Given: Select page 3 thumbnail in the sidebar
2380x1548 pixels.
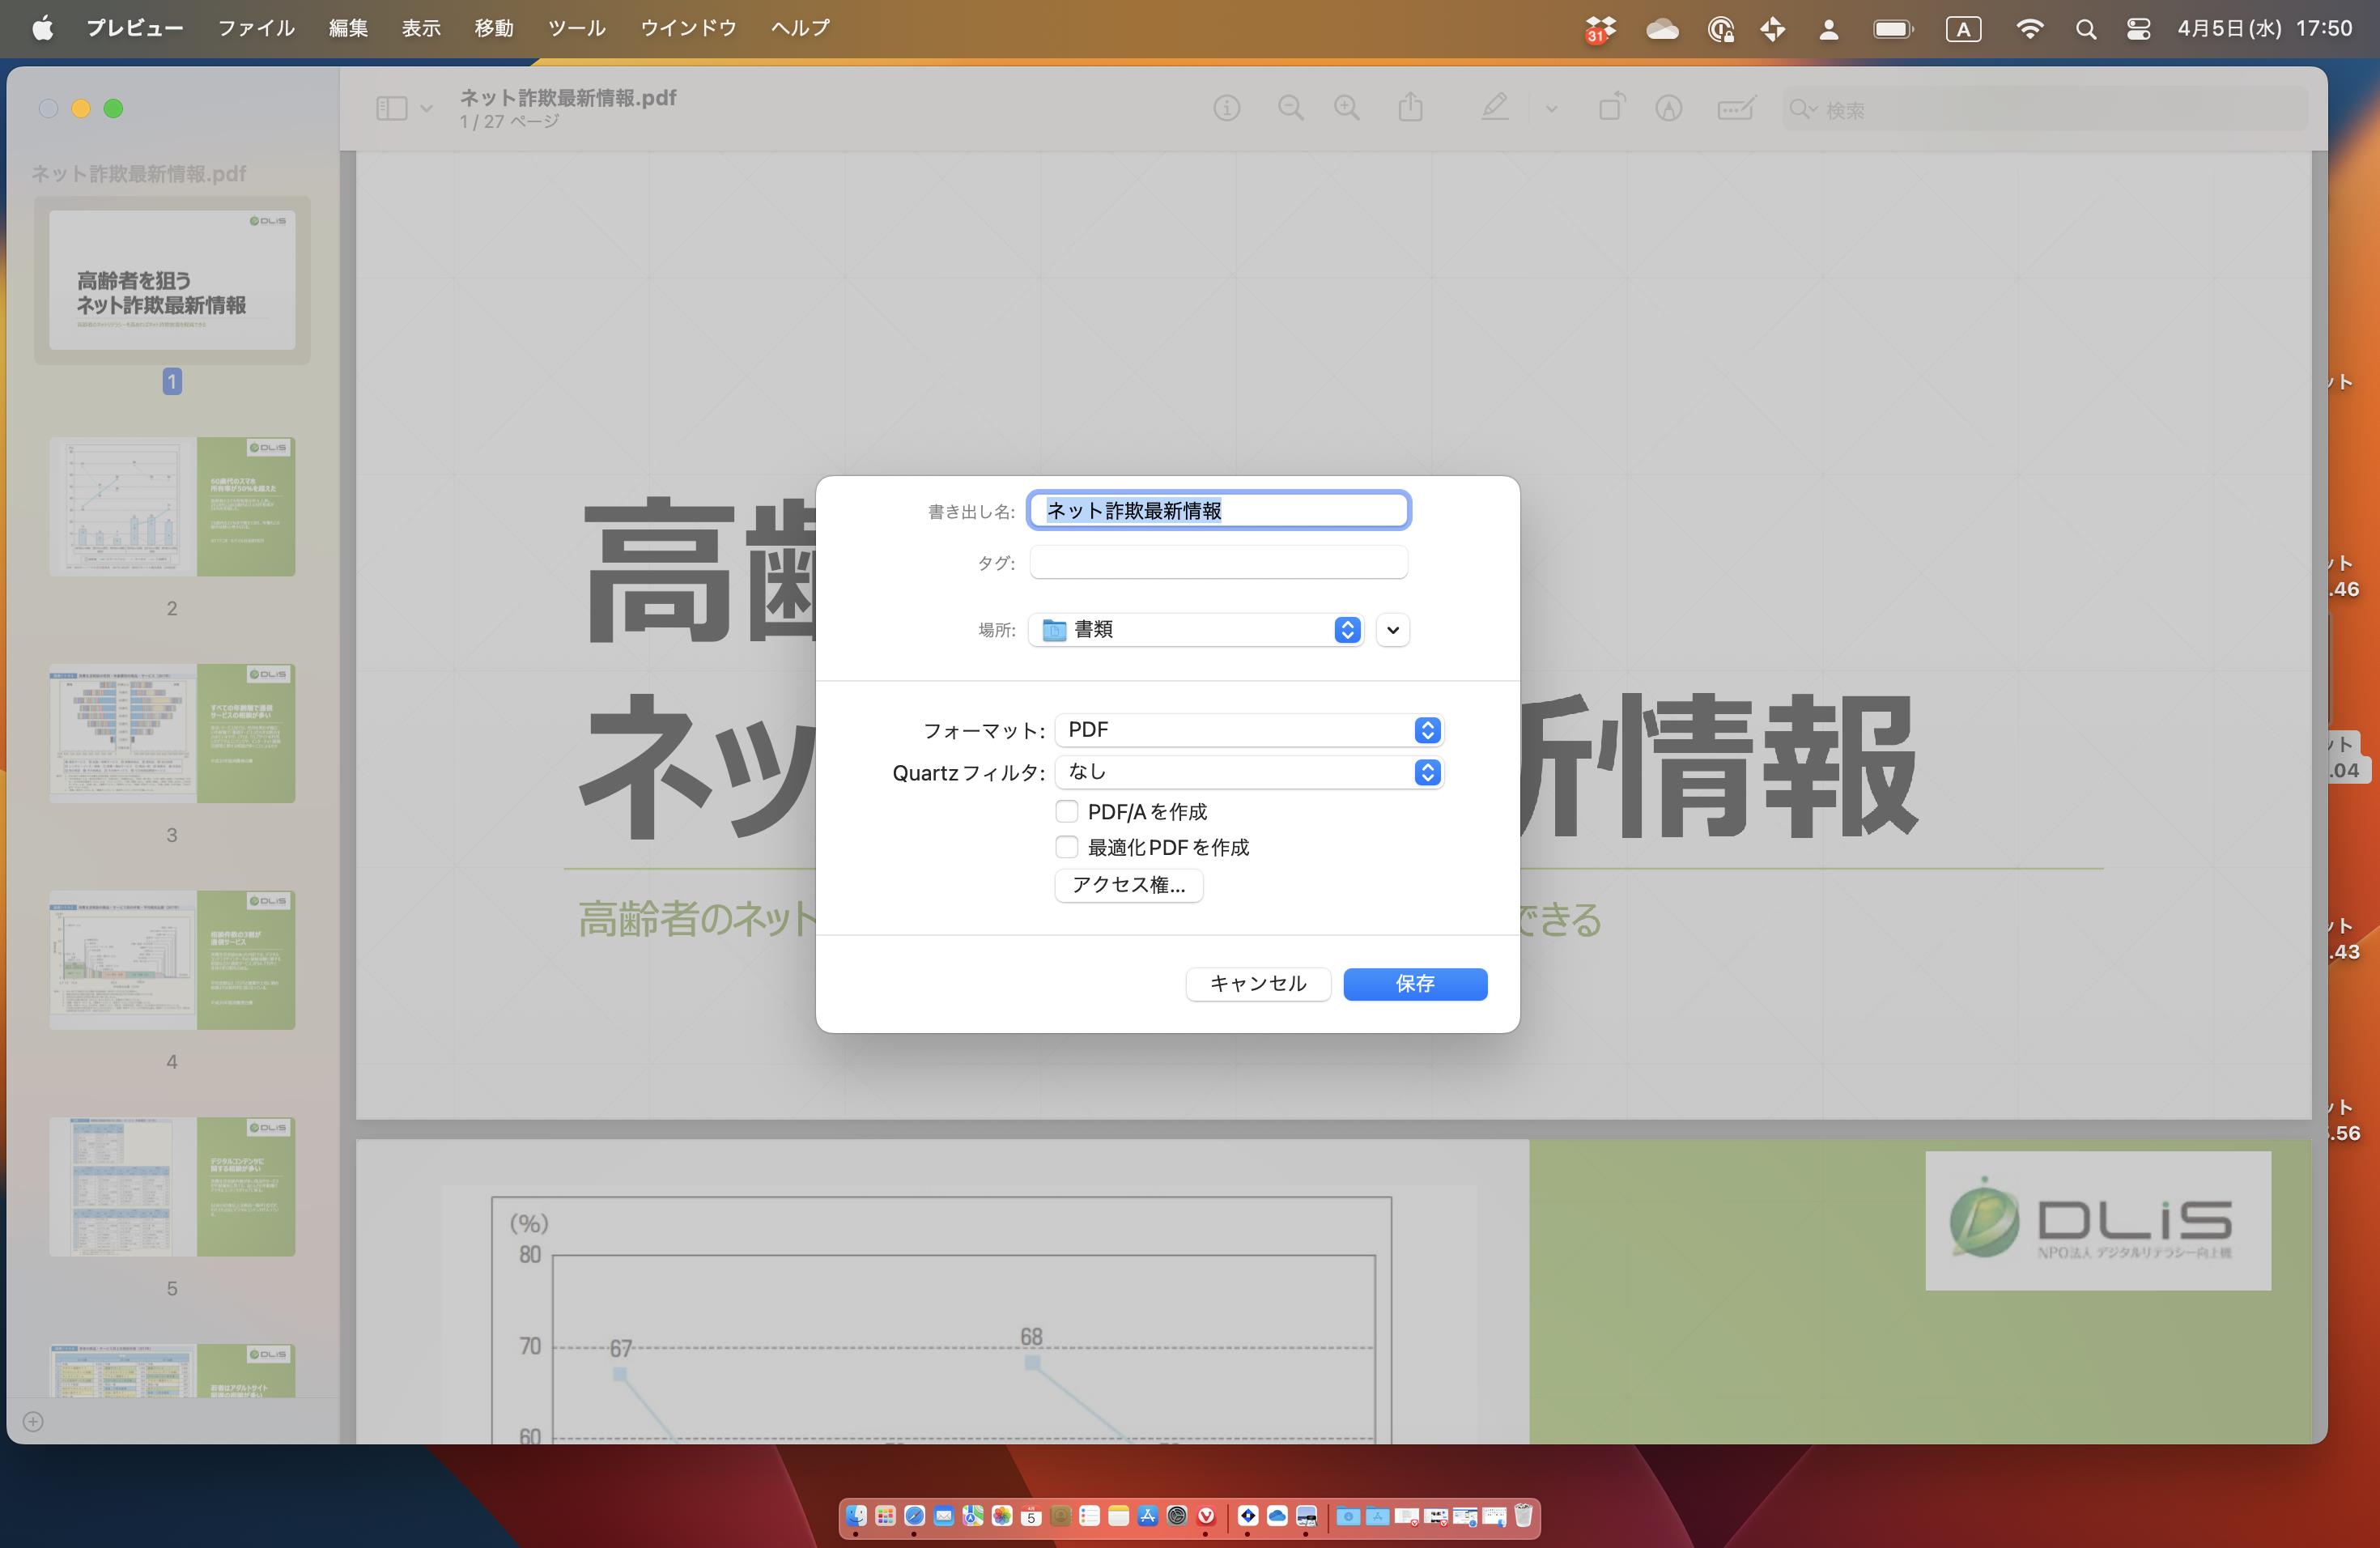Looking at the screenshot, I should click(171, 734).
